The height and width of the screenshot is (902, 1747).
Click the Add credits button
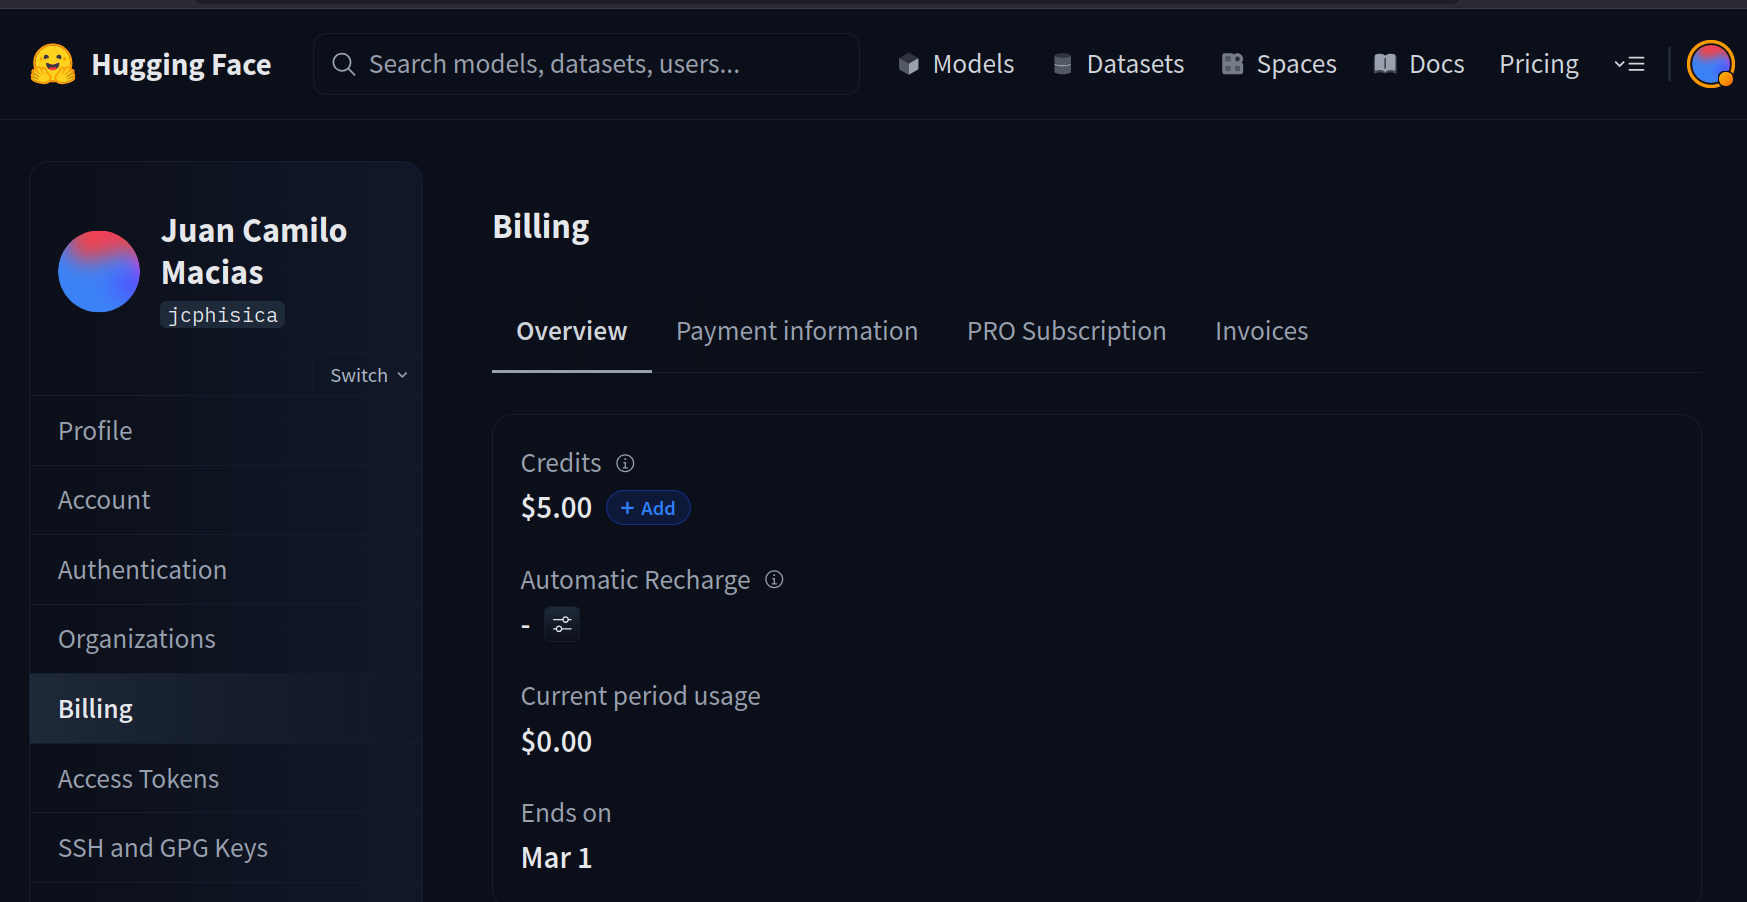click(648, 507)
